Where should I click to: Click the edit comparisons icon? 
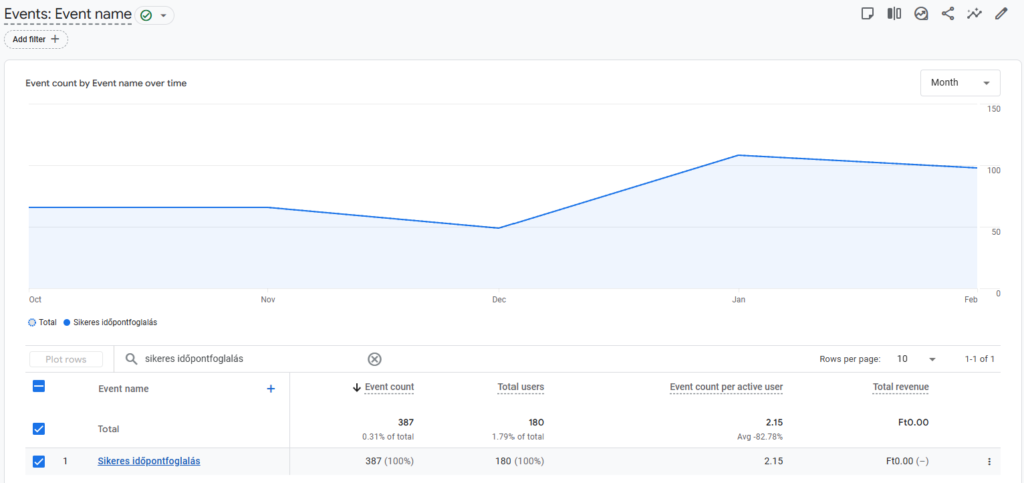coord(894,14)
